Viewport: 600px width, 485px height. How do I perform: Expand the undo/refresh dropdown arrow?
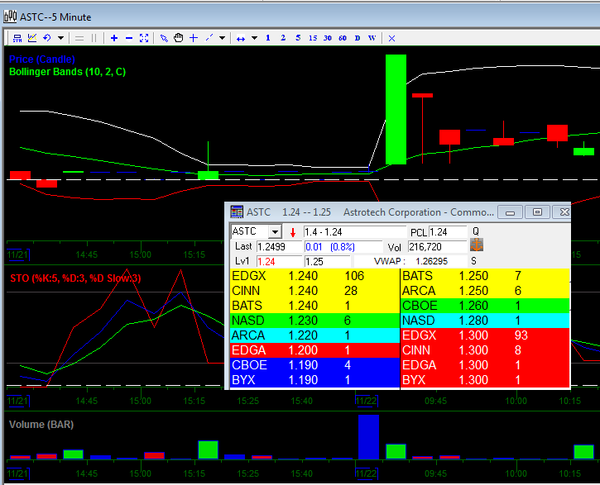[59, 38]
